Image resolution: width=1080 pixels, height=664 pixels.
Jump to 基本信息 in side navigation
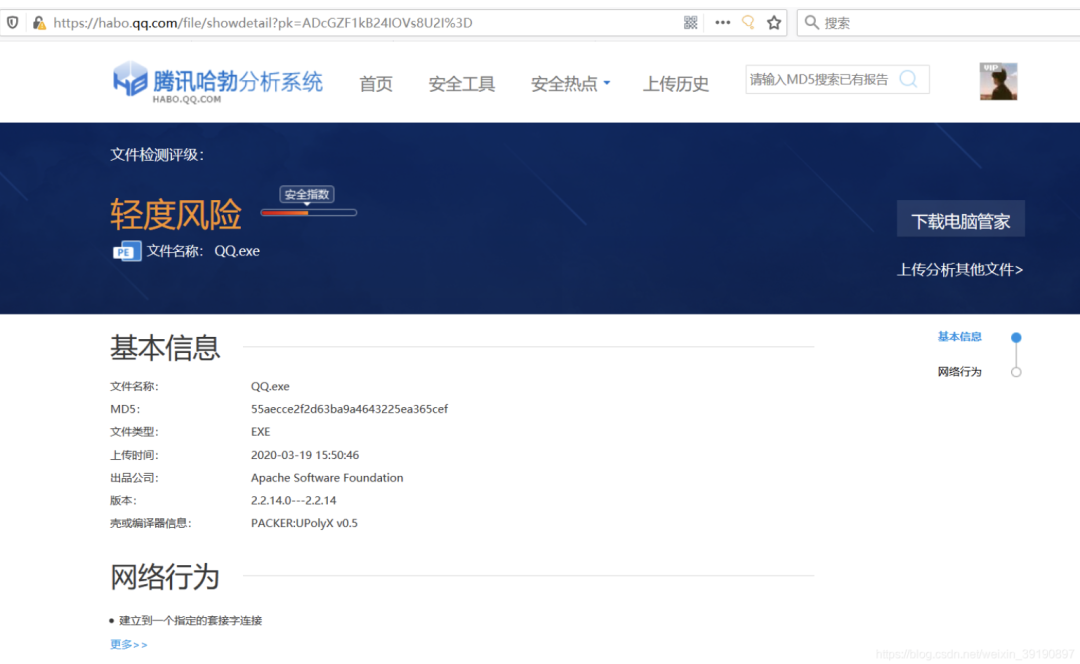959,336
